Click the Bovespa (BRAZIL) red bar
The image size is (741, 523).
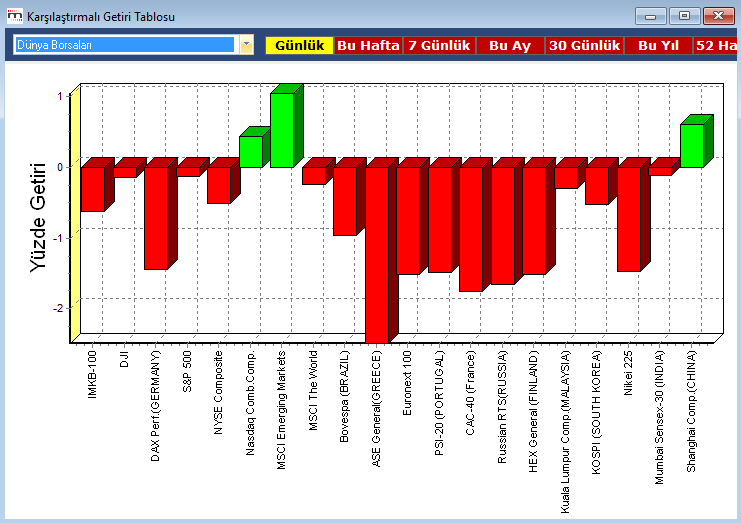click(345, 201)
